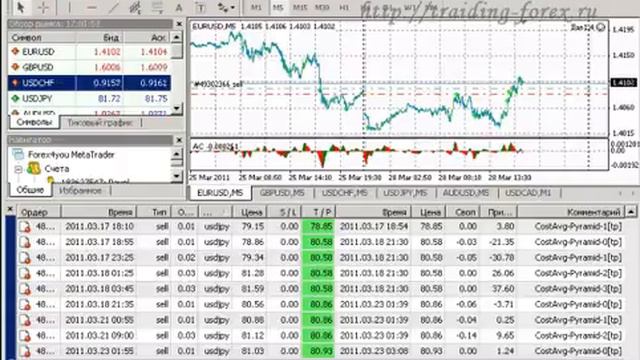The height and width of the screenshot is (360, 640).
Task: Click the GBPUSD symbol icon in Market Watch
Action: [x=16, y=67]
